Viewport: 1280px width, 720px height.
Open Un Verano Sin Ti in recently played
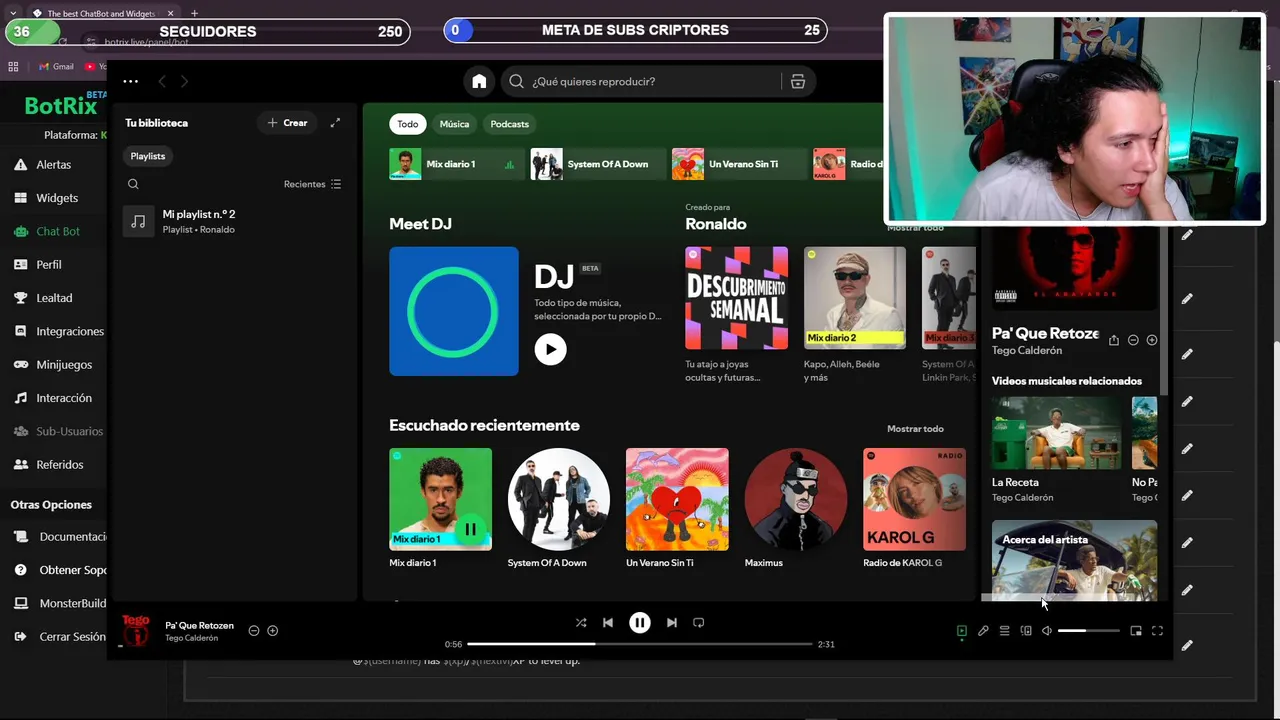pyautogui.click(x=677, y=499)
